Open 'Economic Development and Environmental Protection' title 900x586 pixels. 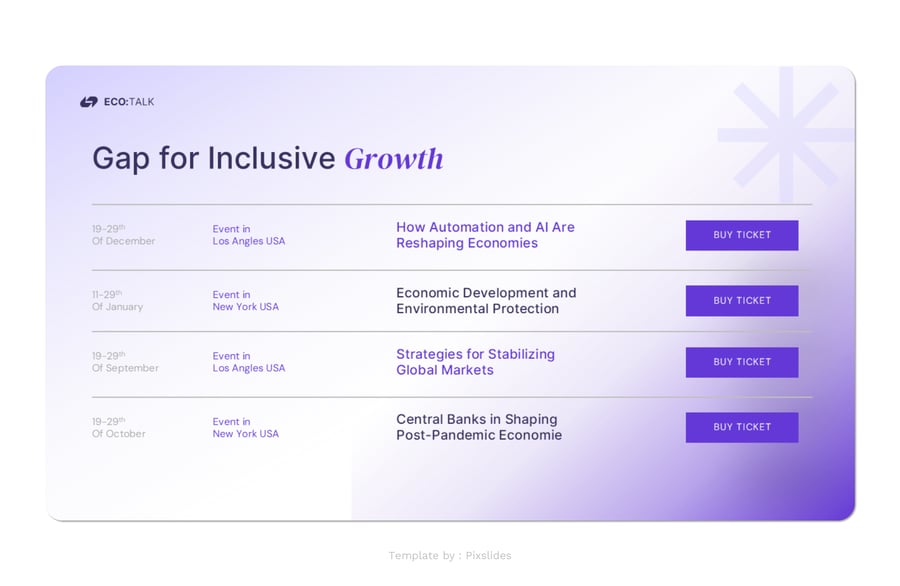[486, 301]
